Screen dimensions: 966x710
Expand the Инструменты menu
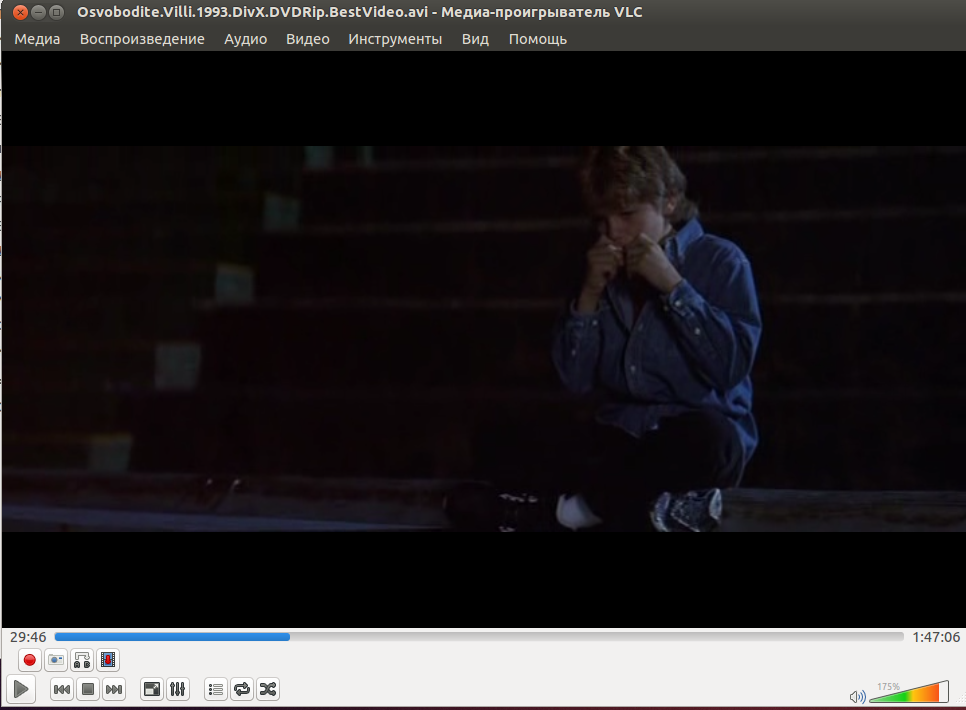395,39
